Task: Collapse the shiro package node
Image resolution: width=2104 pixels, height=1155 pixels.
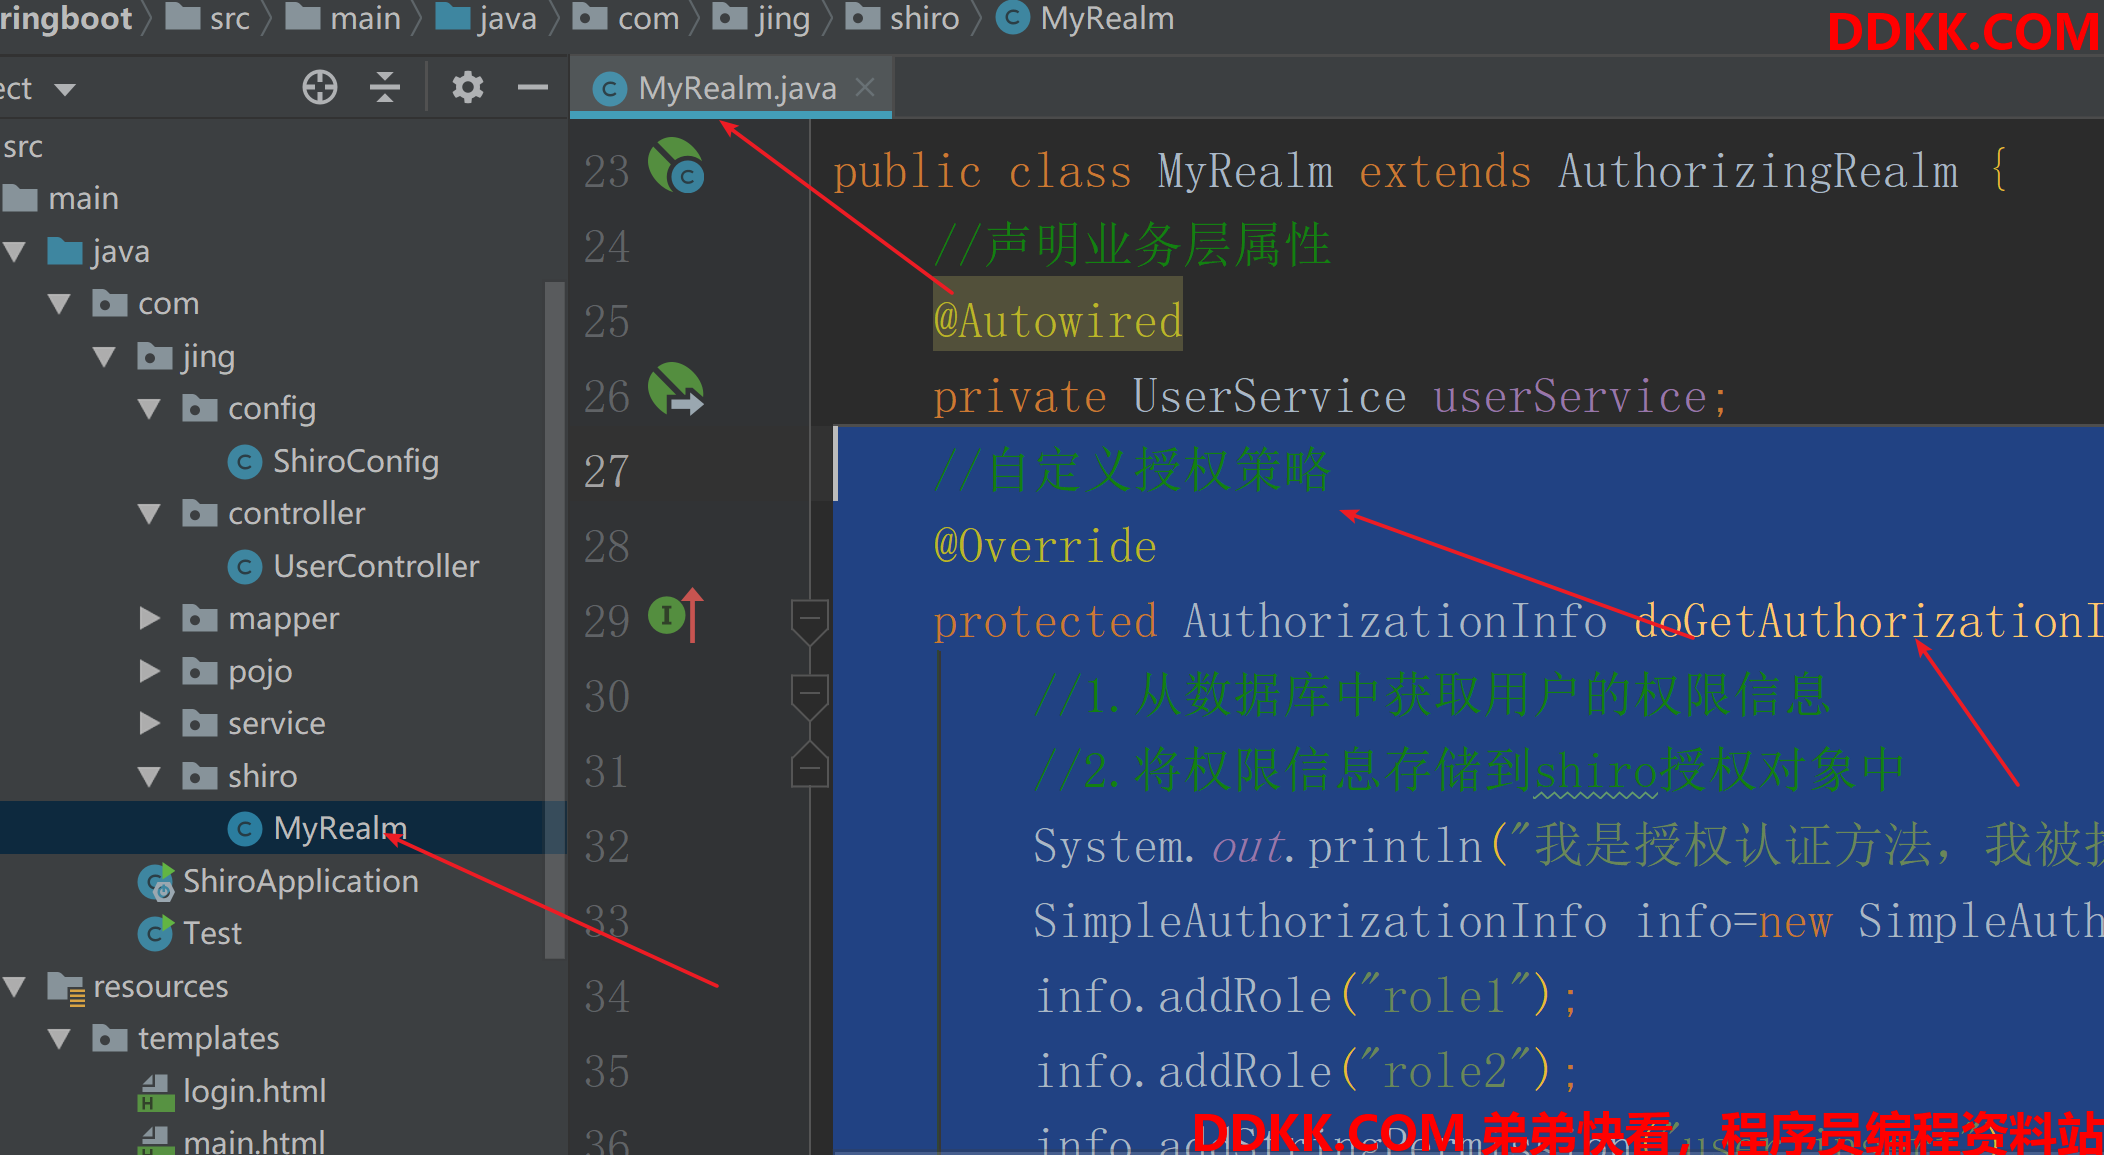Action: coord(149,776)
